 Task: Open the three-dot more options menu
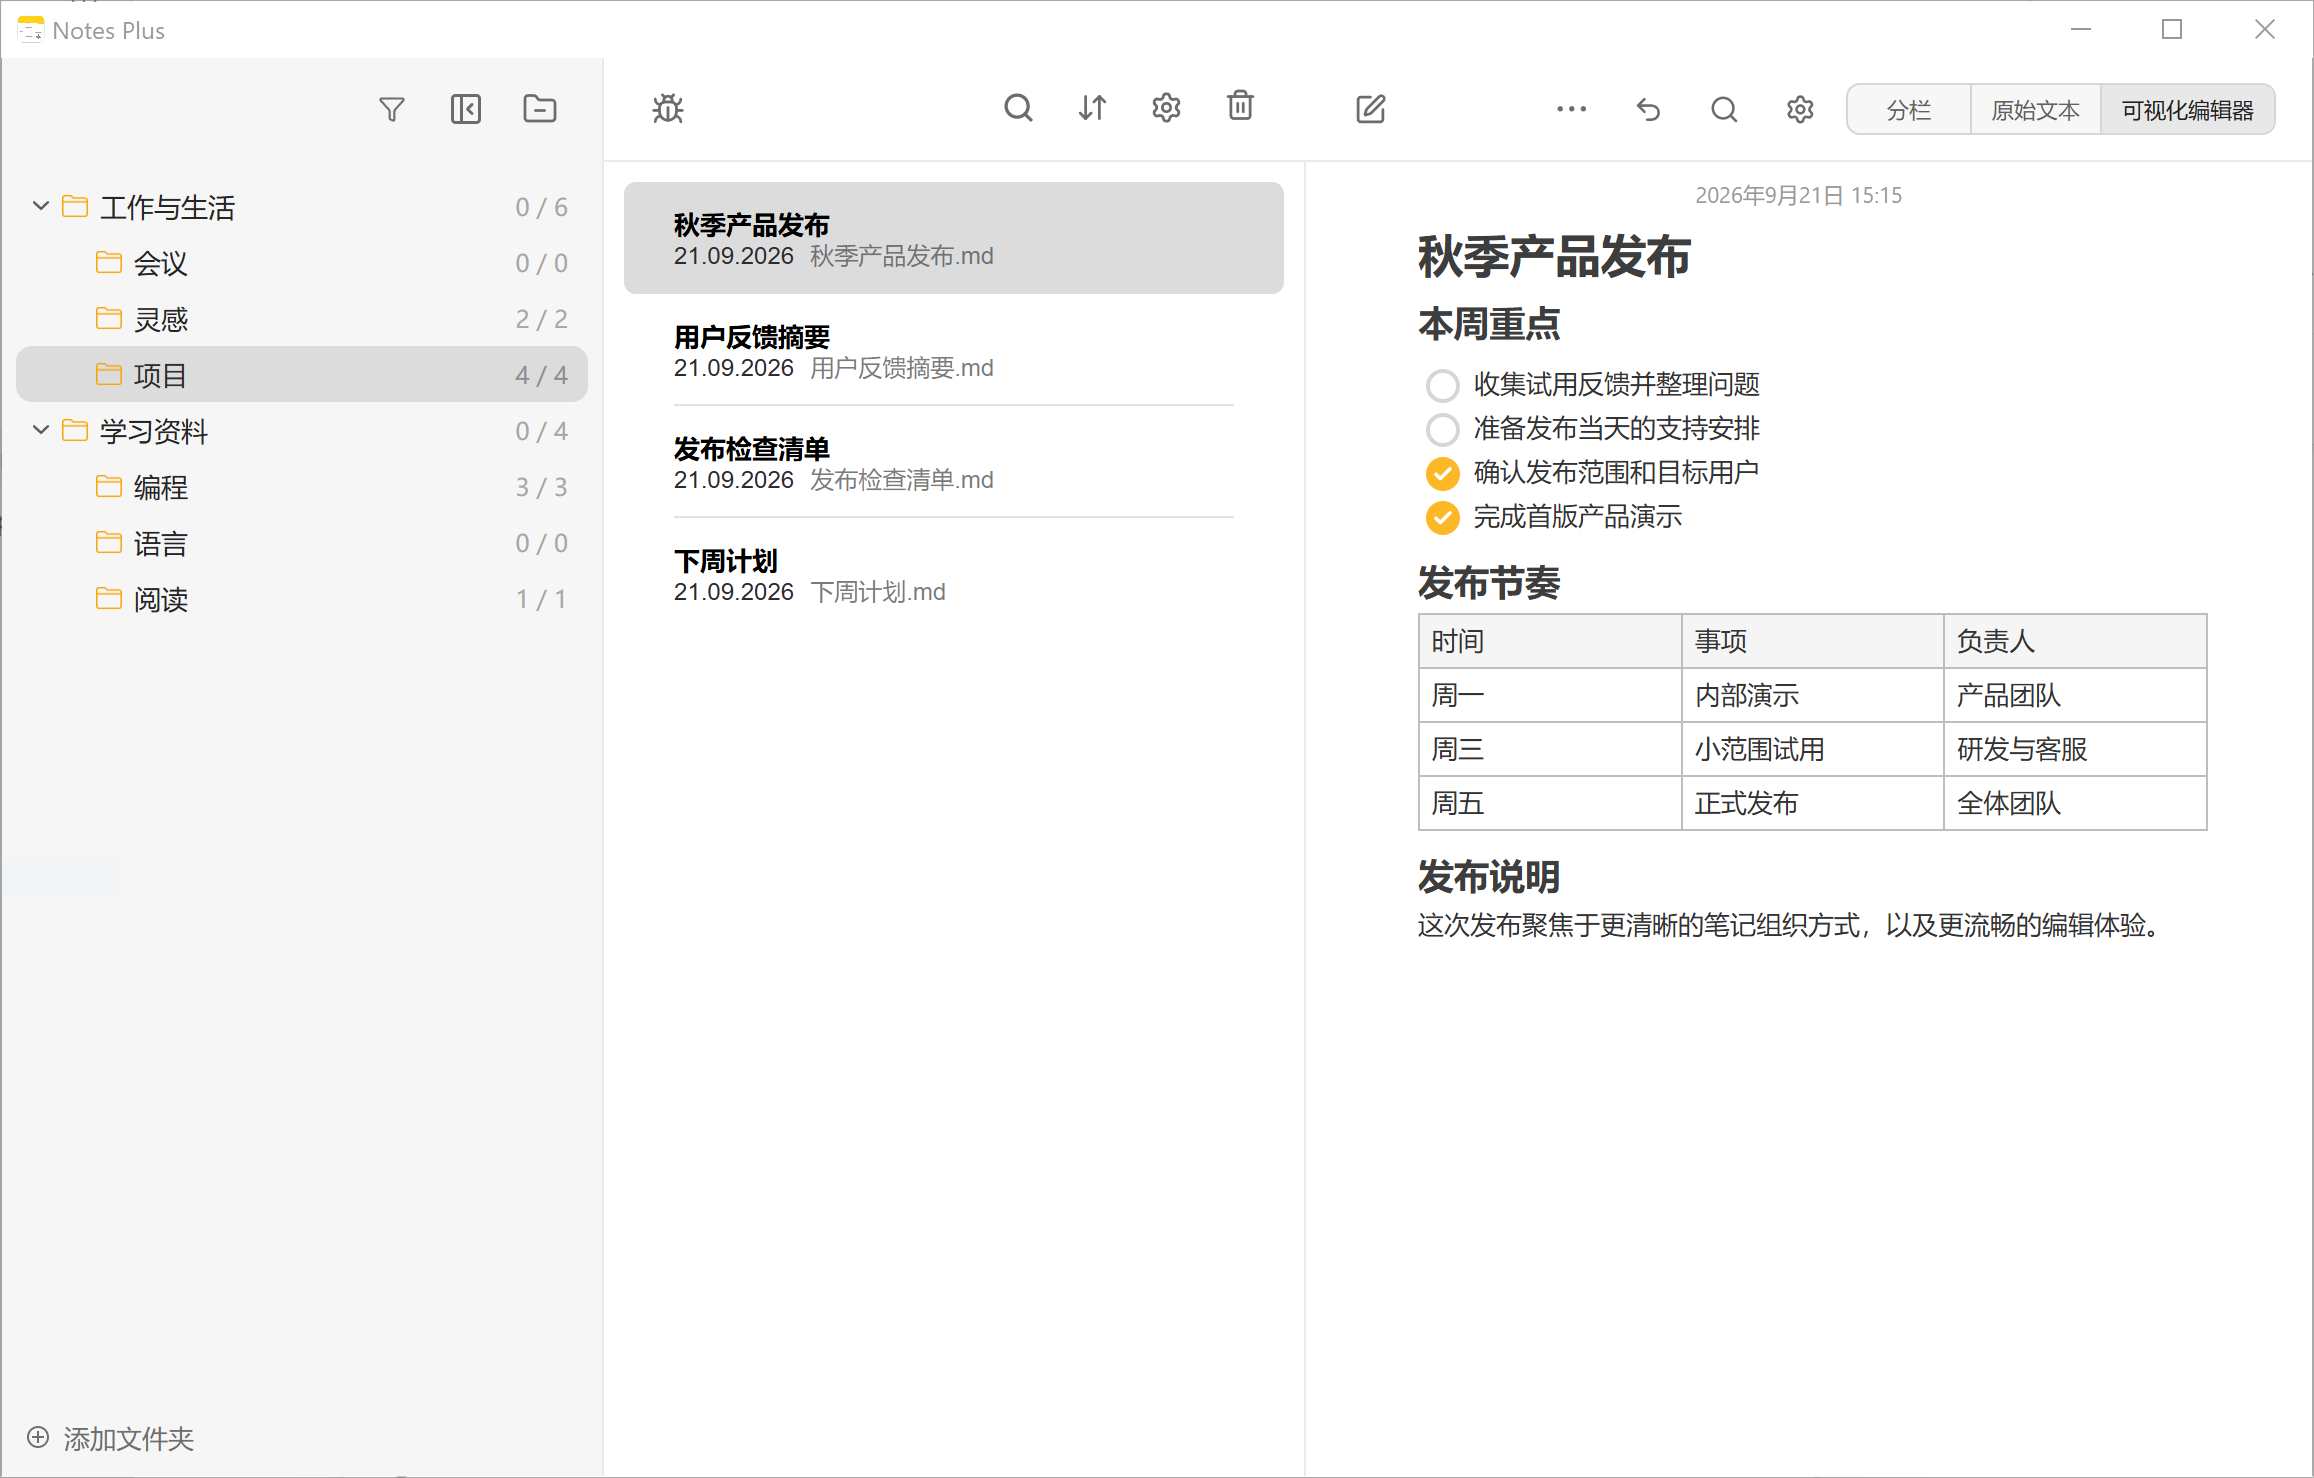click(x=1572, y=109)
